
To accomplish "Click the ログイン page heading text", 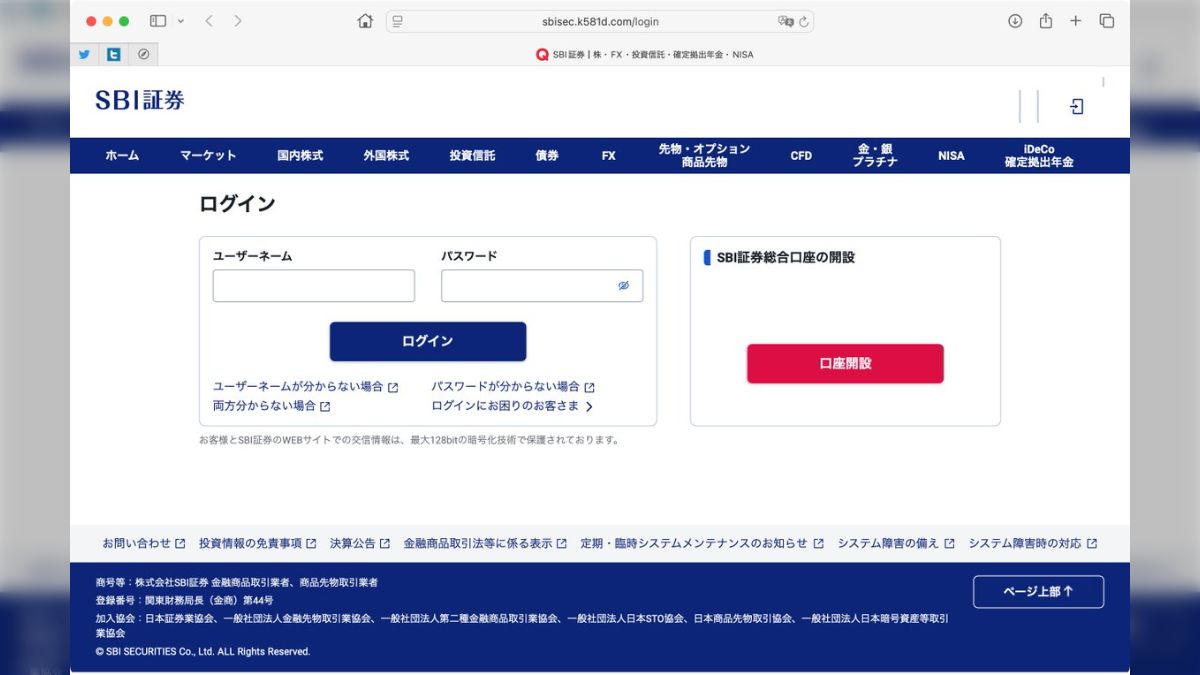I will tap(237, 204).
